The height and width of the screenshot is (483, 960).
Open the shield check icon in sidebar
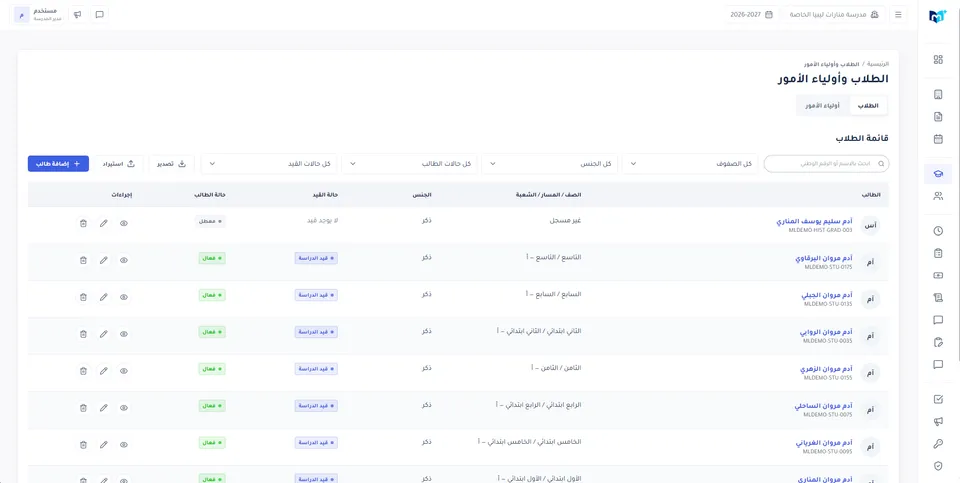click(x=938, y=466)
